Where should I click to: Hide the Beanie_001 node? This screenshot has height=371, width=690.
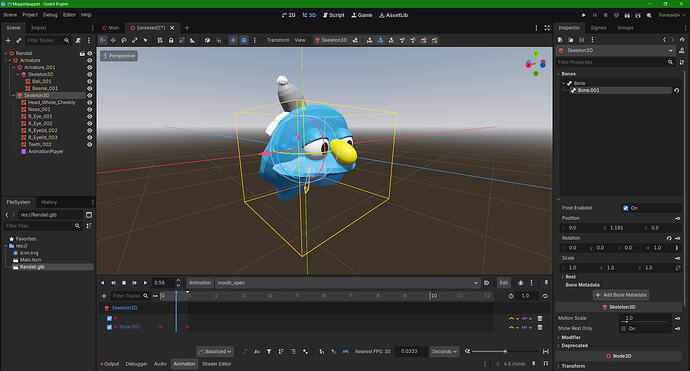(x=89, y=88)
